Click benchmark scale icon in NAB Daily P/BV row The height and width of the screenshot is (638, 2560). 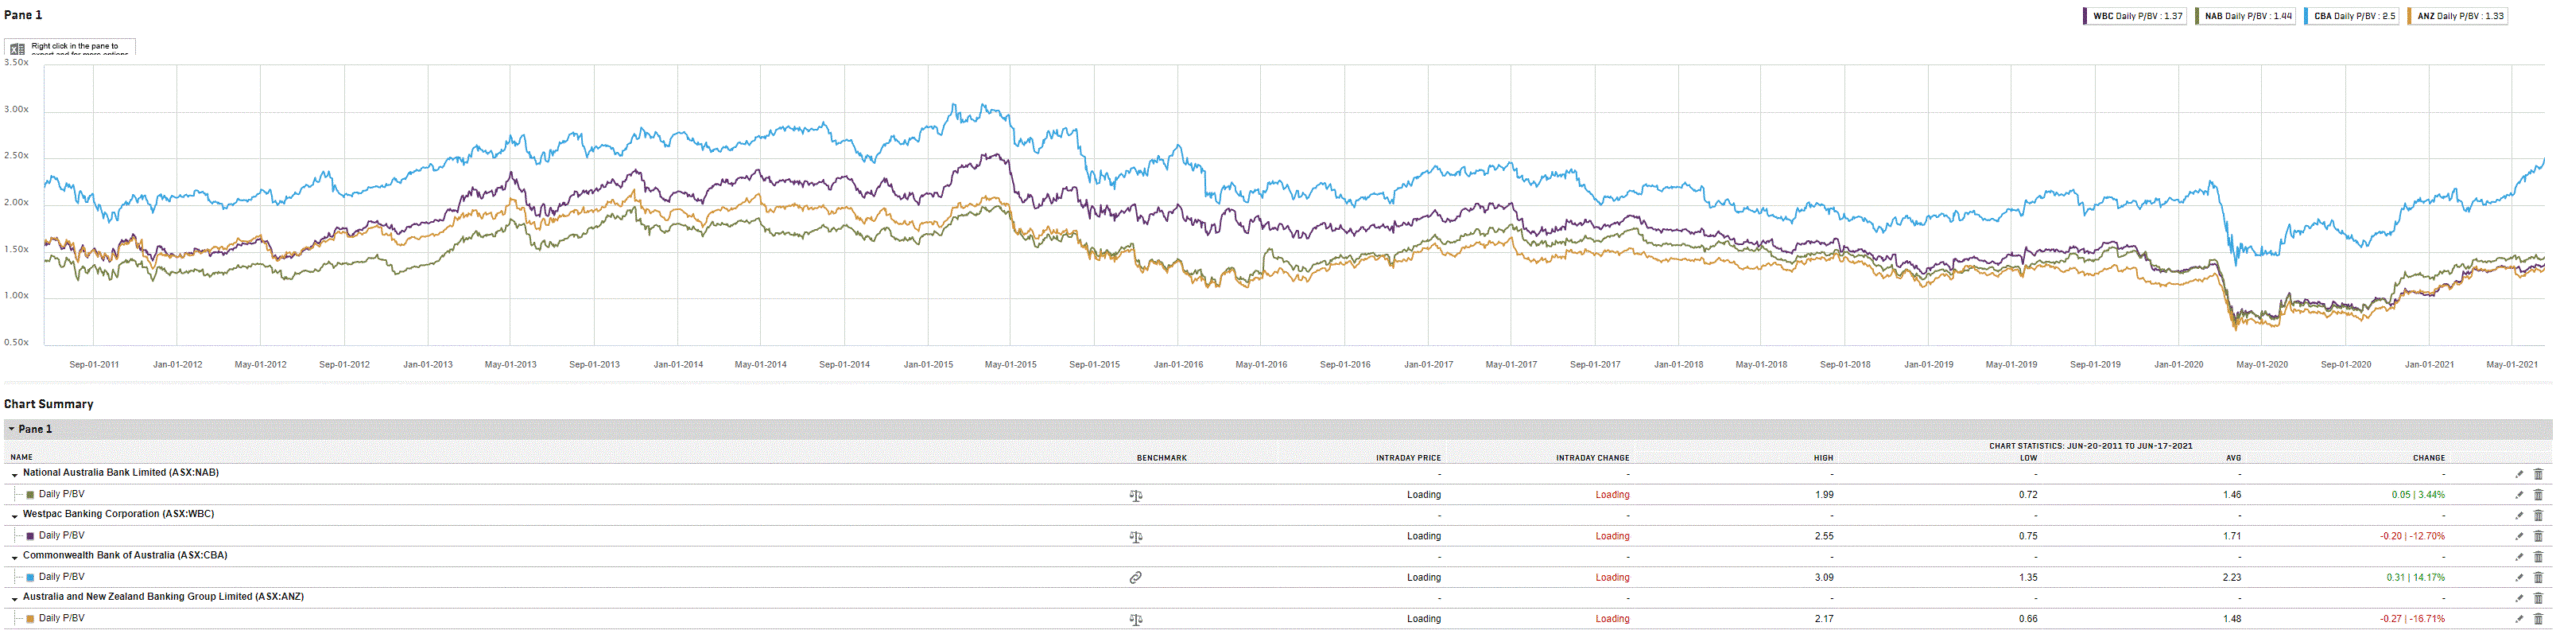(x=1135, y=495)
